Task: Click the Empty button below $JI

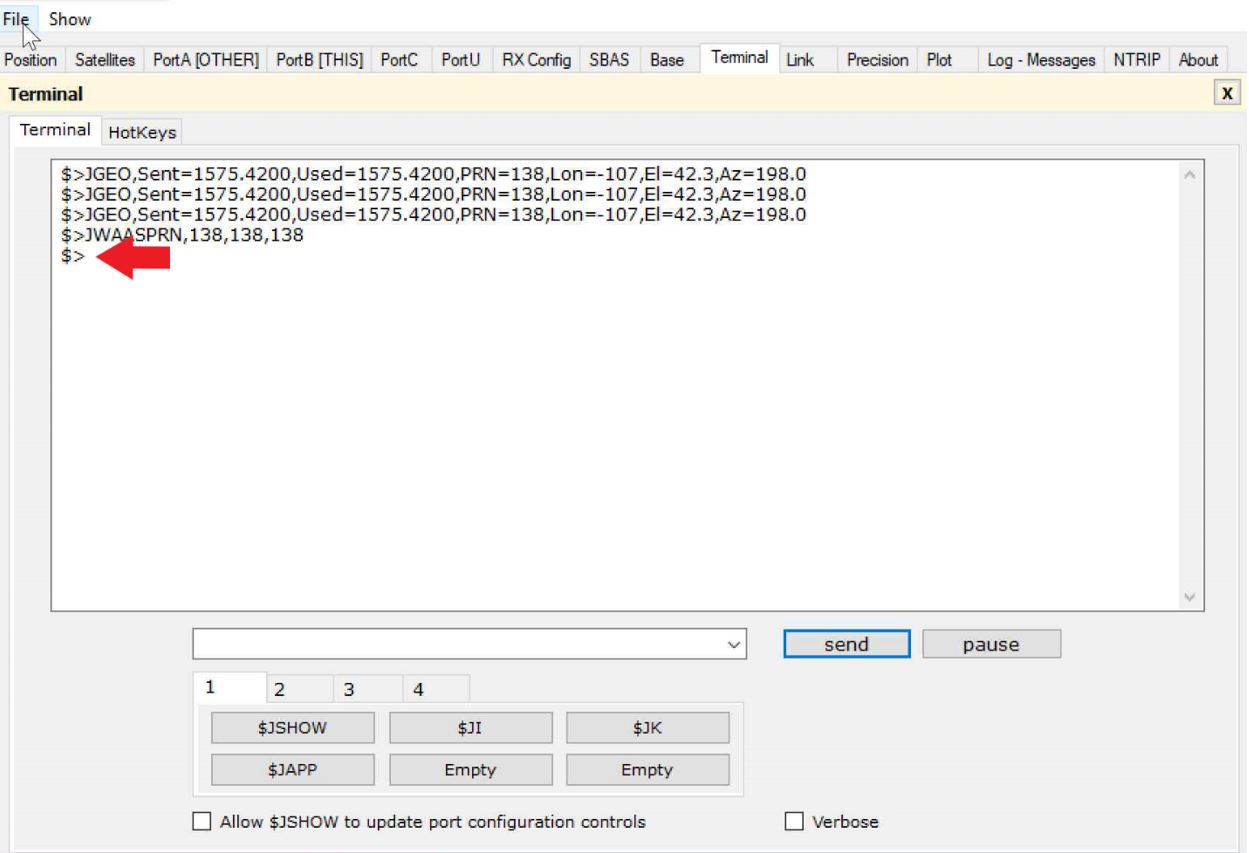Action: tap(471, 770)
